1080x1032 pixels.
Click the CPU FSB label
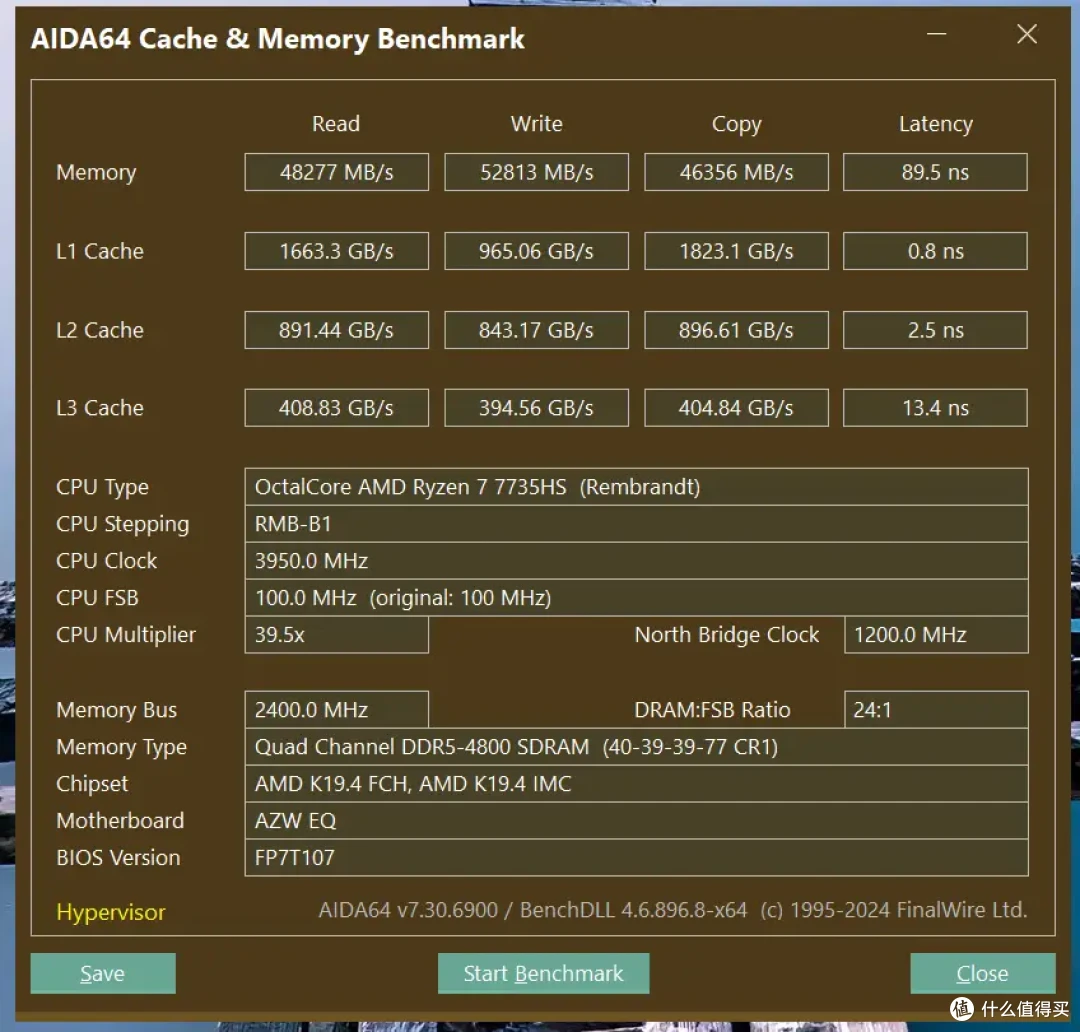point(97,597)
